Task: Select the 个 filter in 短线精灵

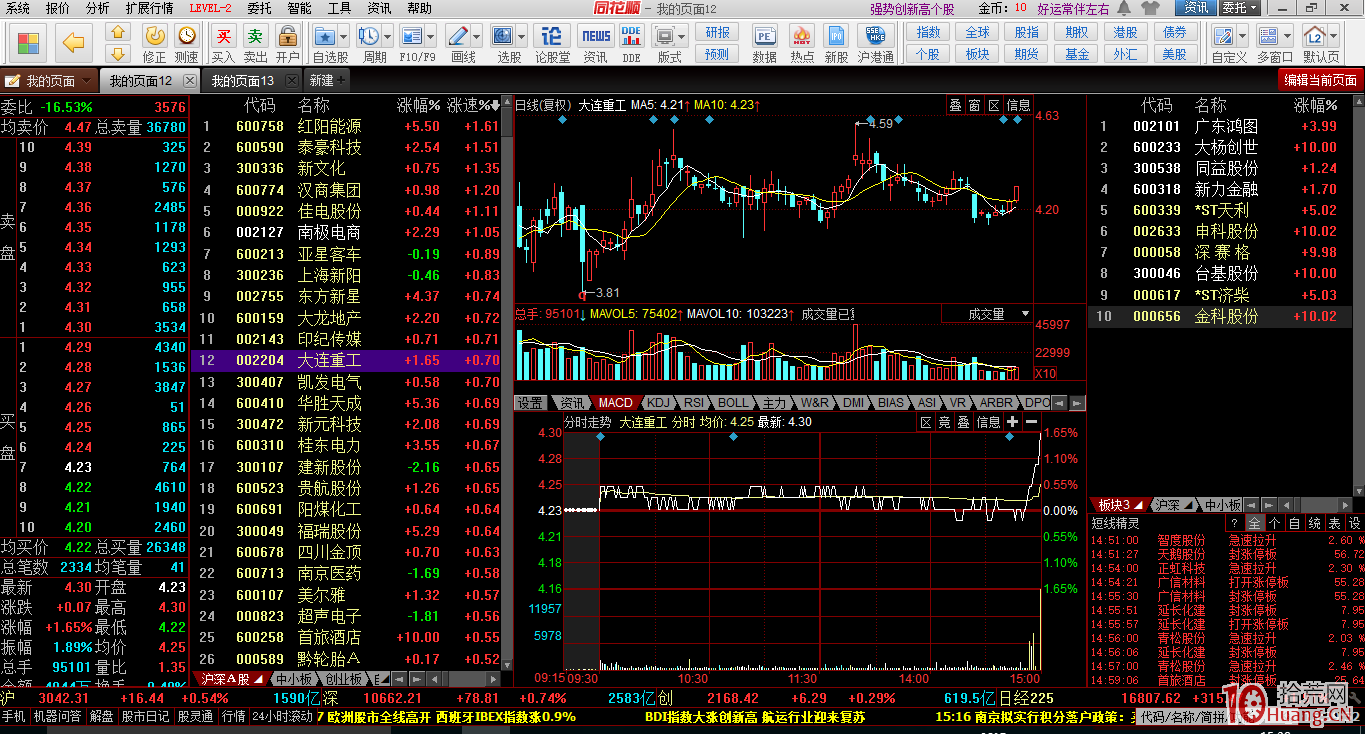Action: pyautogui.click(x=1275, y=523)
